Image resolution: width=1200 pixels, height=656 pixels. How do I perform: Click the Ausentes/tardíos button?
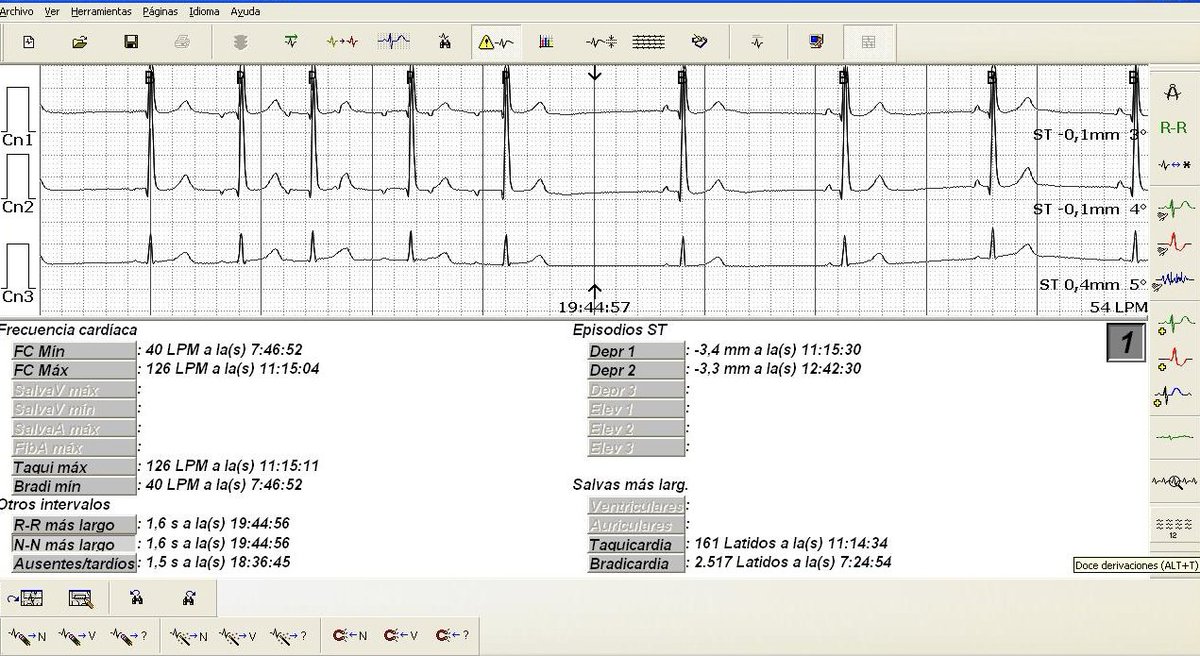click(72, 564)
